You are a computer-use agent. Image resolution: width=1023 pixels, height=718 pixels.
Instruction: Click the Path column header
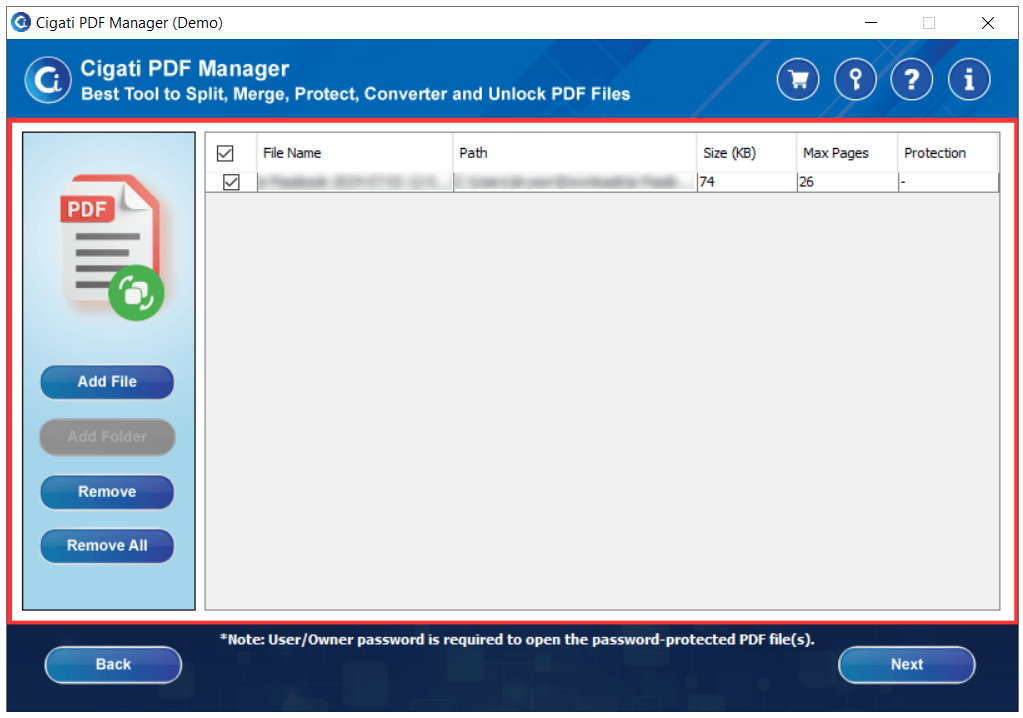(575, 153)
